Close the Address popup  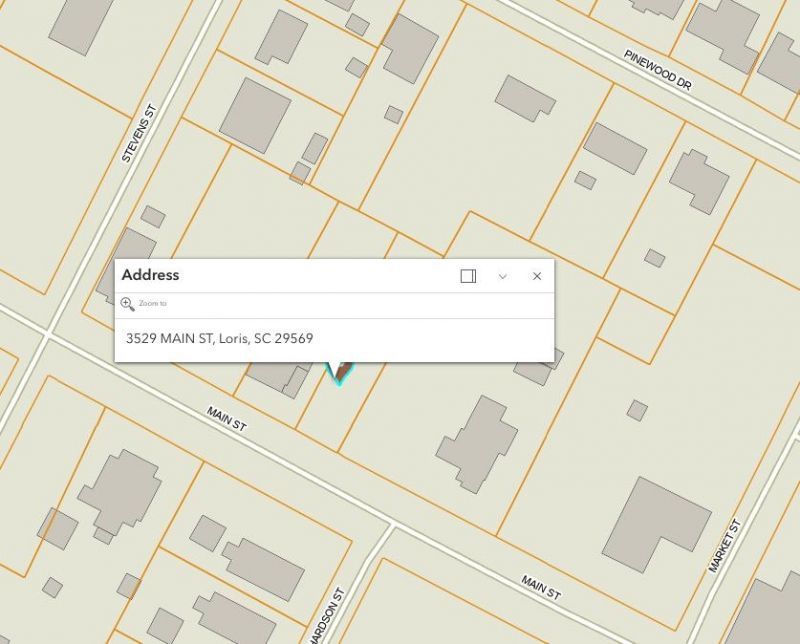tap(537, 276)
